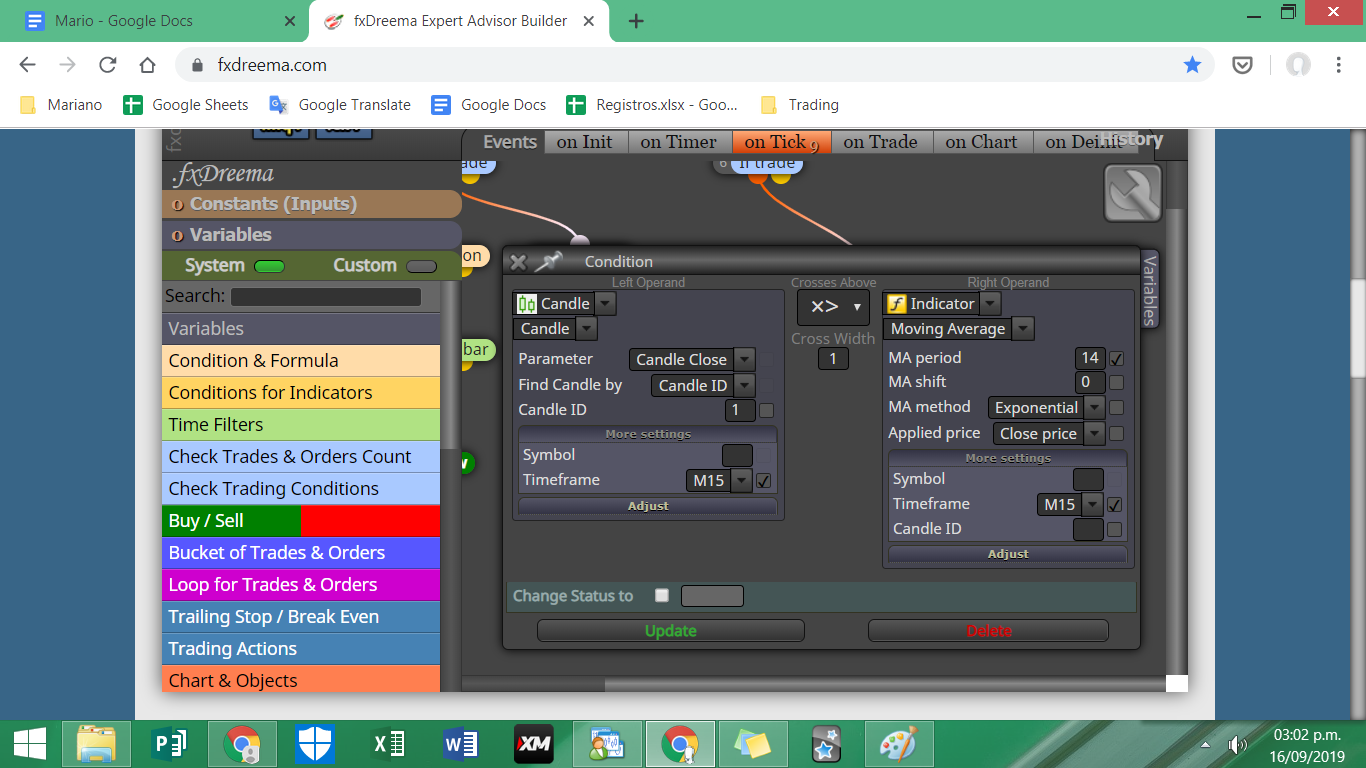Open the Google Translate bookmark
Image resolution: width=1366 pixels, height=768 pixels.
click(340, 105)
